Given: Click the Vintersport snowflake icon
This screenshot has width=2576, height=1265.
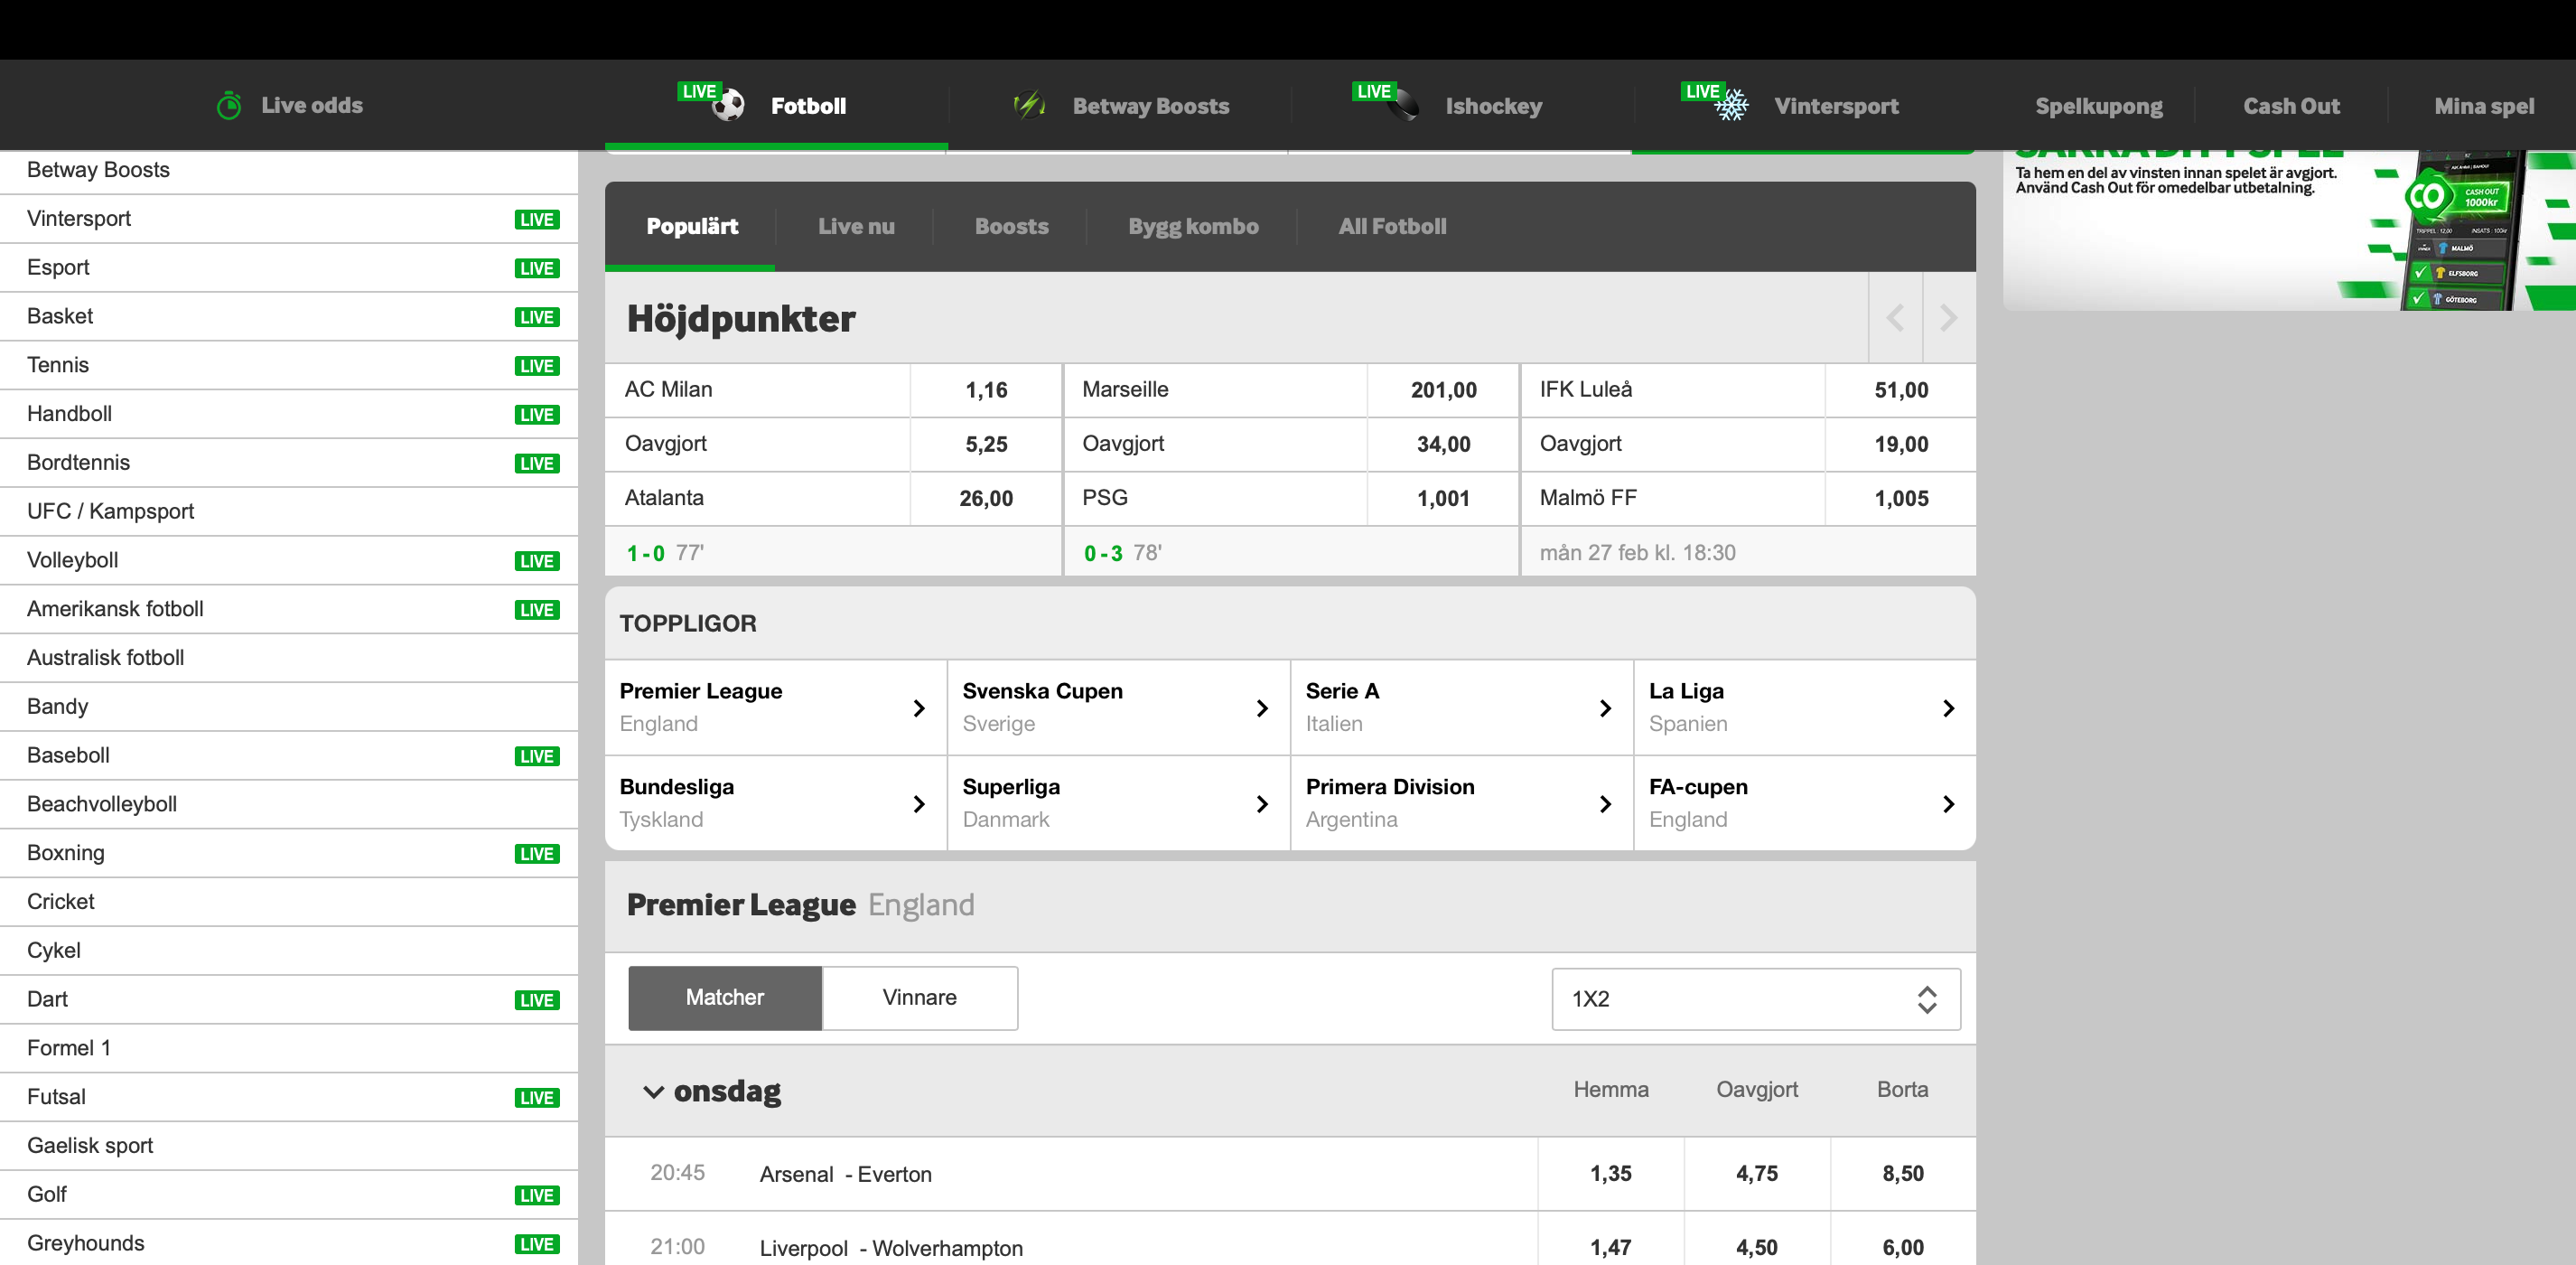Looking at the screenshot, I should (1732, 105).
